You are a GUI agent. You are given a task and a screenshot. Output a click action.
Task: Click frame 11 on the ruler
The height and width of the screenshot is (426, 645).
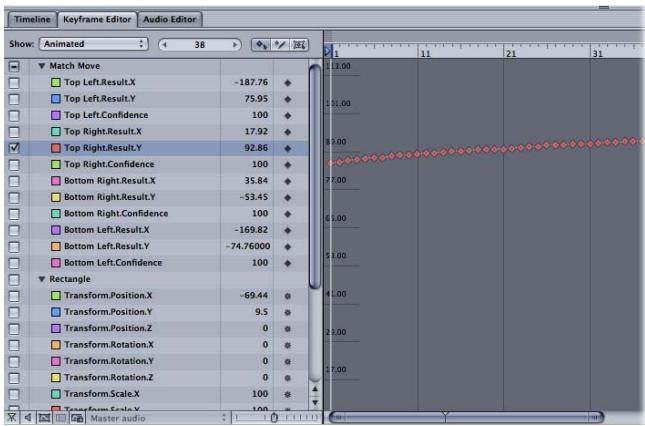point(425,53)
